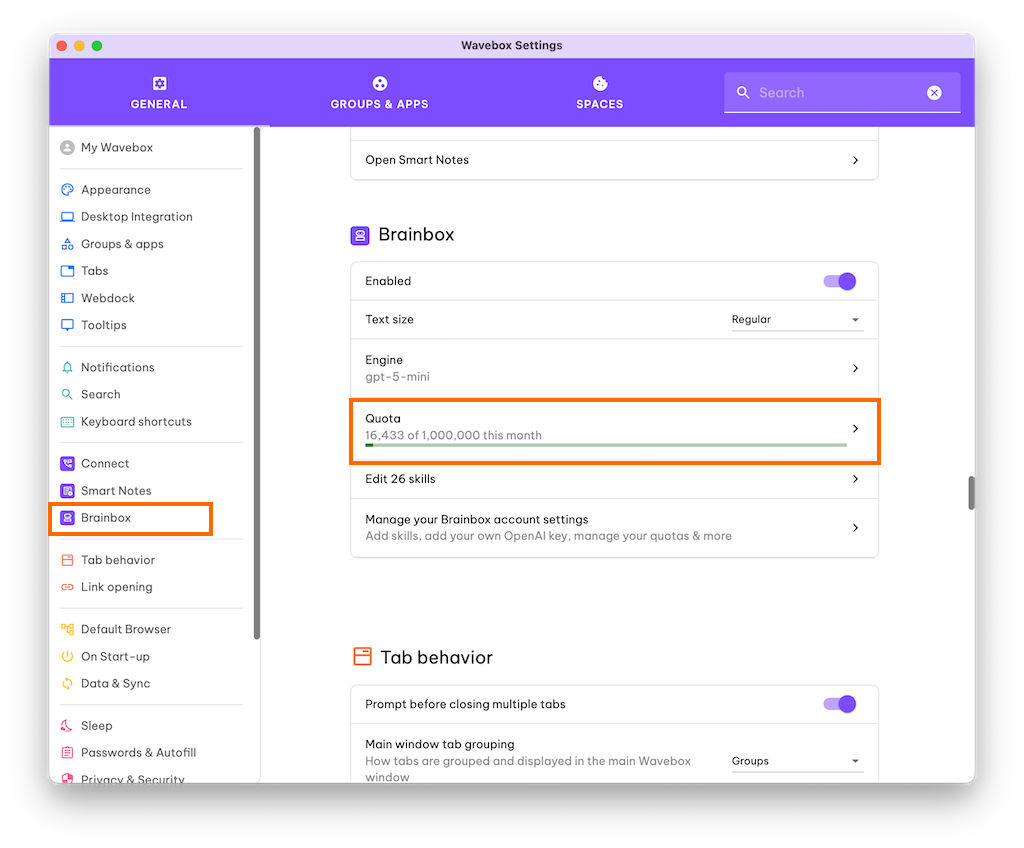Toggle the Brainbox Enabled switch
Image resolution: width=1024 pixels, height=848 pixels.
[840, 282]
